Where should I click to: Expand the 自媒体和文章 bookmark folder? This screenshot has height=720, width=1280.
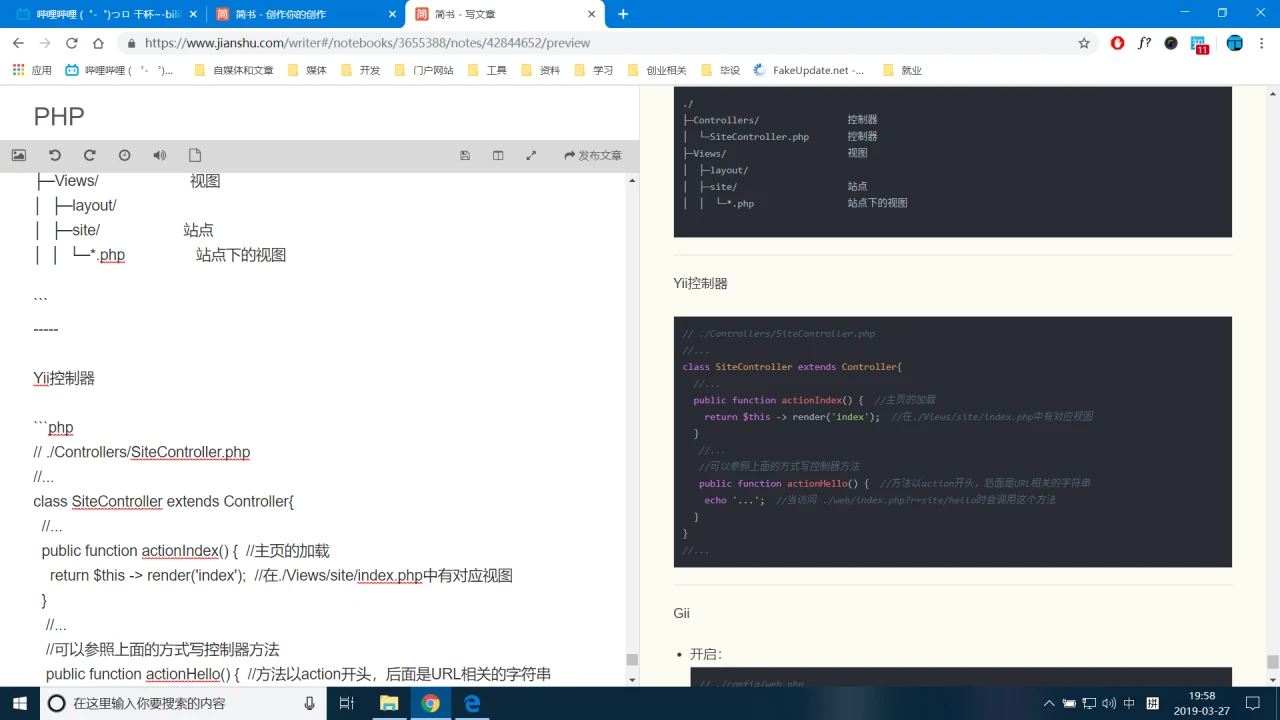click(x=233, y=71)
